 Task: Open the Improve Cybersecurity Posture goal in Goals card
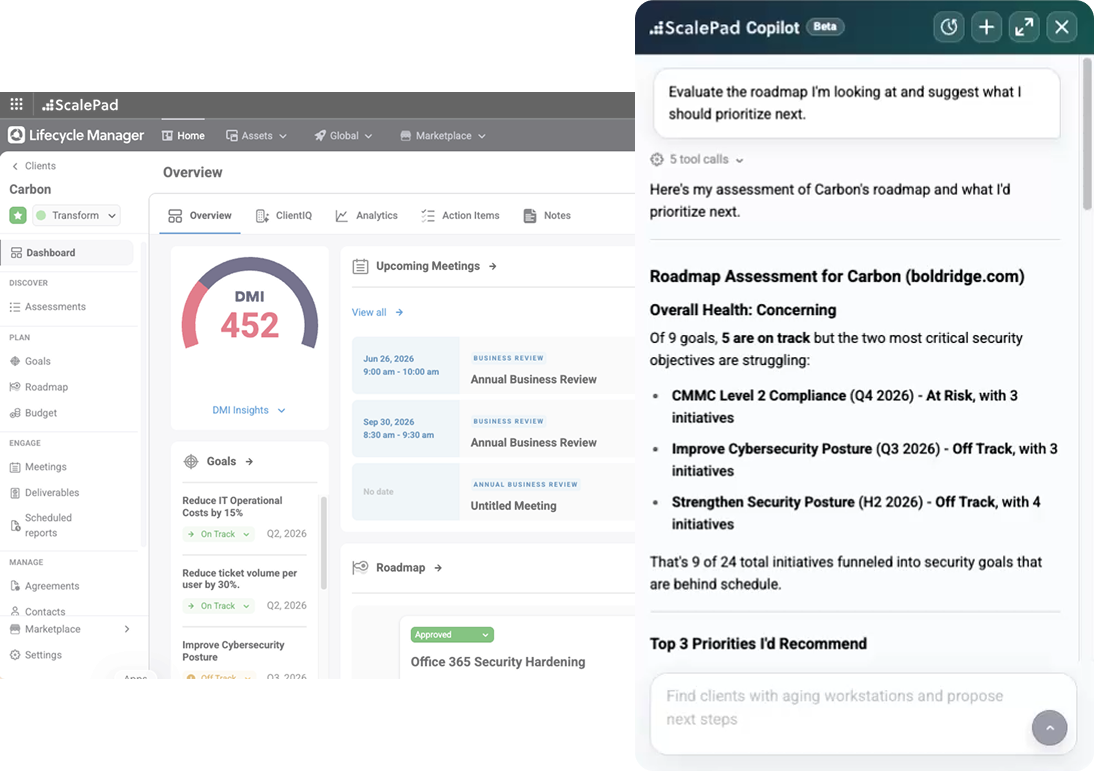point(233,651)
